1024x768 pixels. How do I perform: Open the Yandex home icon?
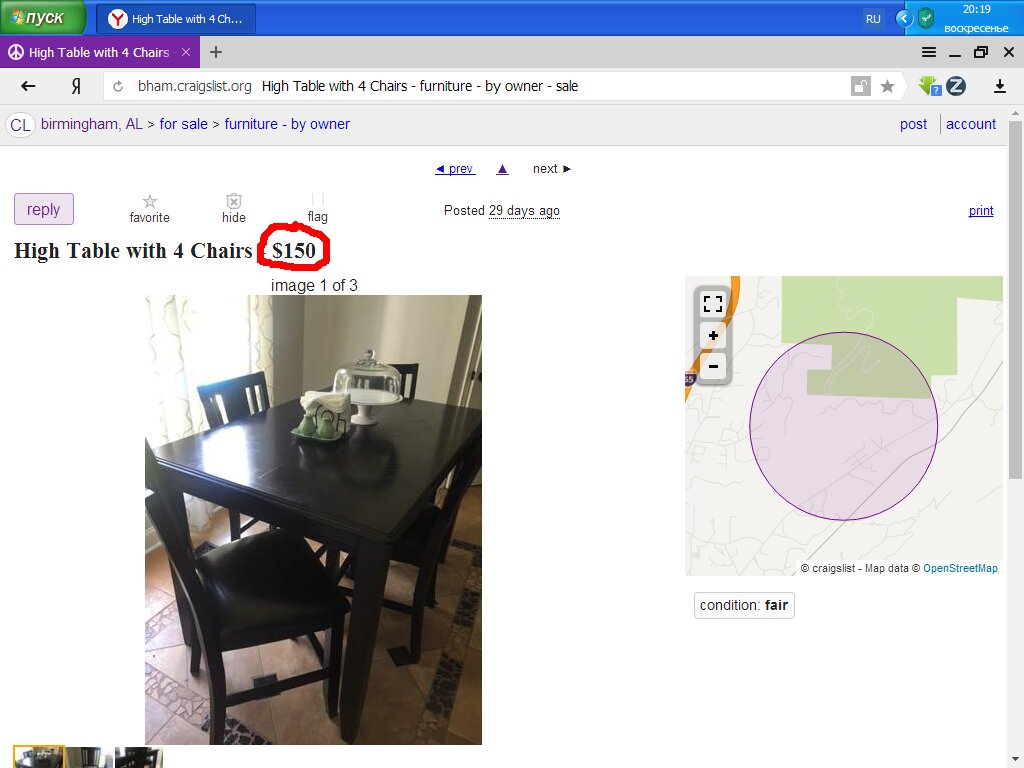coord(76,86)
